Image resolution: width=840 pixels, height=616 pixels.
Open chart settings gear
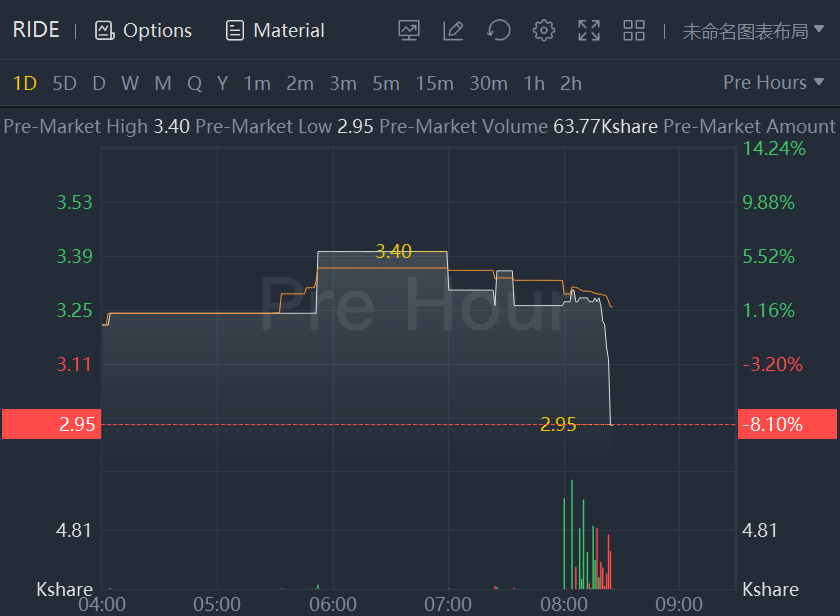544,30
